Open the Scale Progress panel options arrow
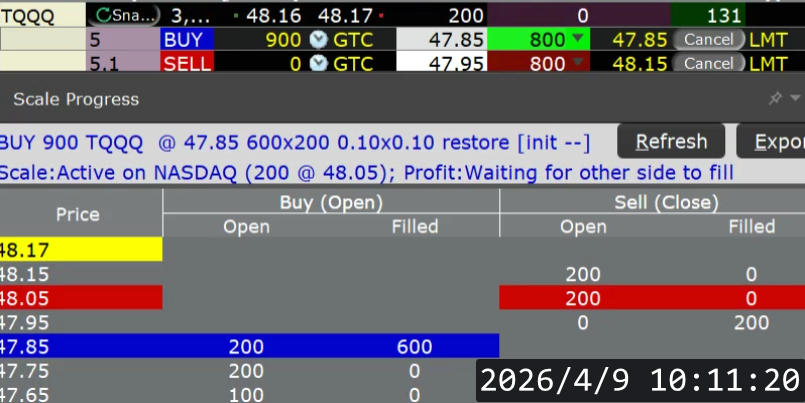 click(x=795, y=99)
